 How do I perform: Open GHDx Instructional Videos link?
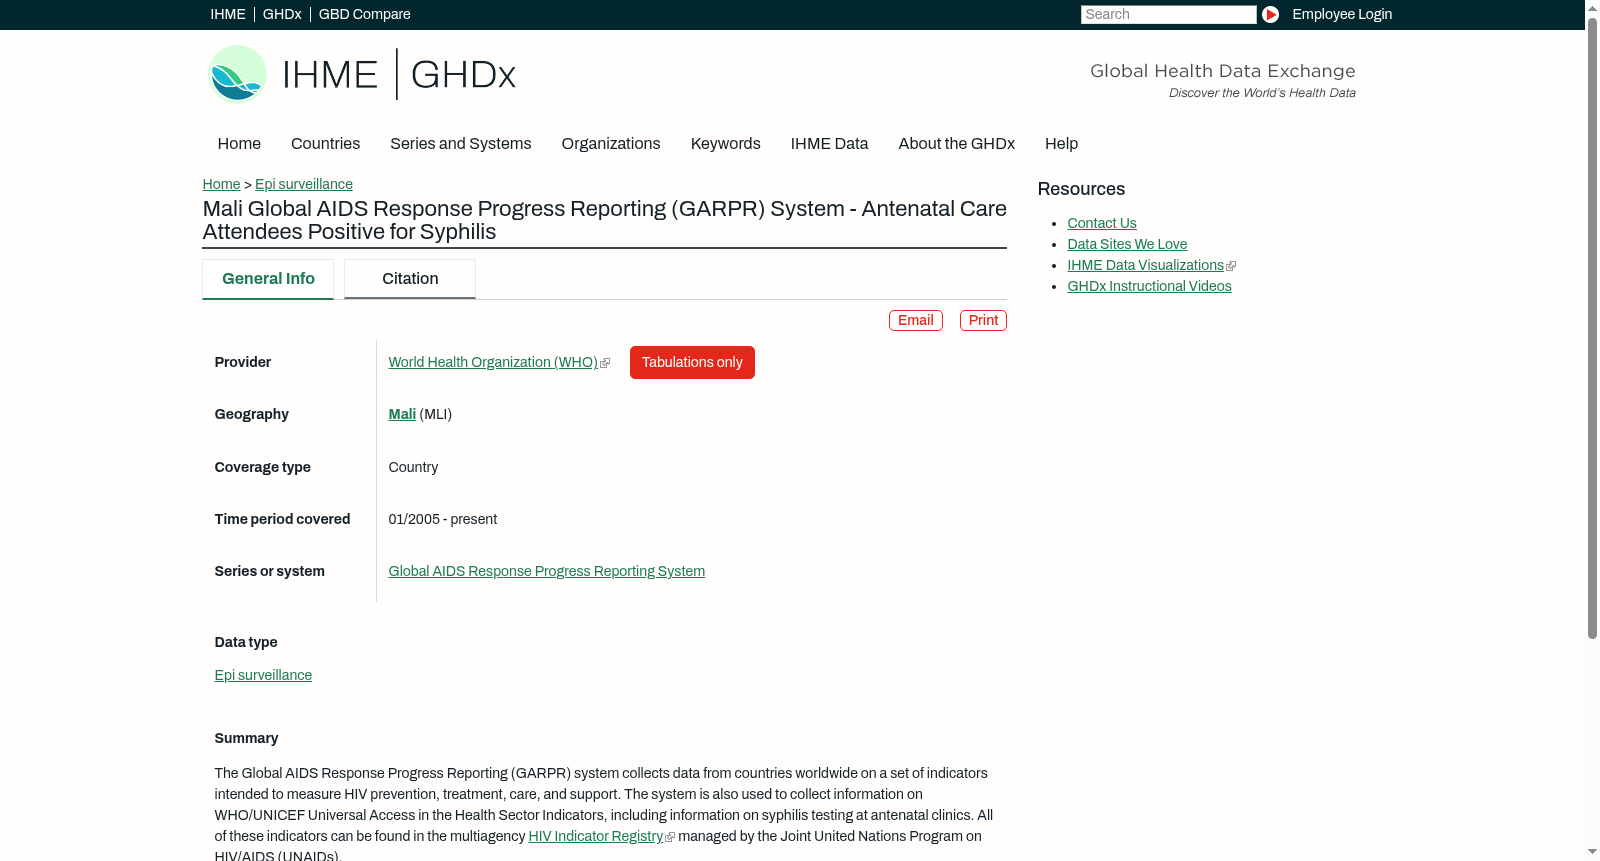pyautogui.click(x=1149, y=286)
